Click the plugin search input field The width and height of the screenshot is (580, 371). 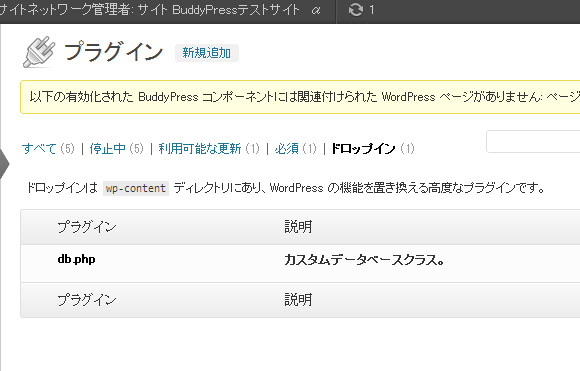point(533,141)
